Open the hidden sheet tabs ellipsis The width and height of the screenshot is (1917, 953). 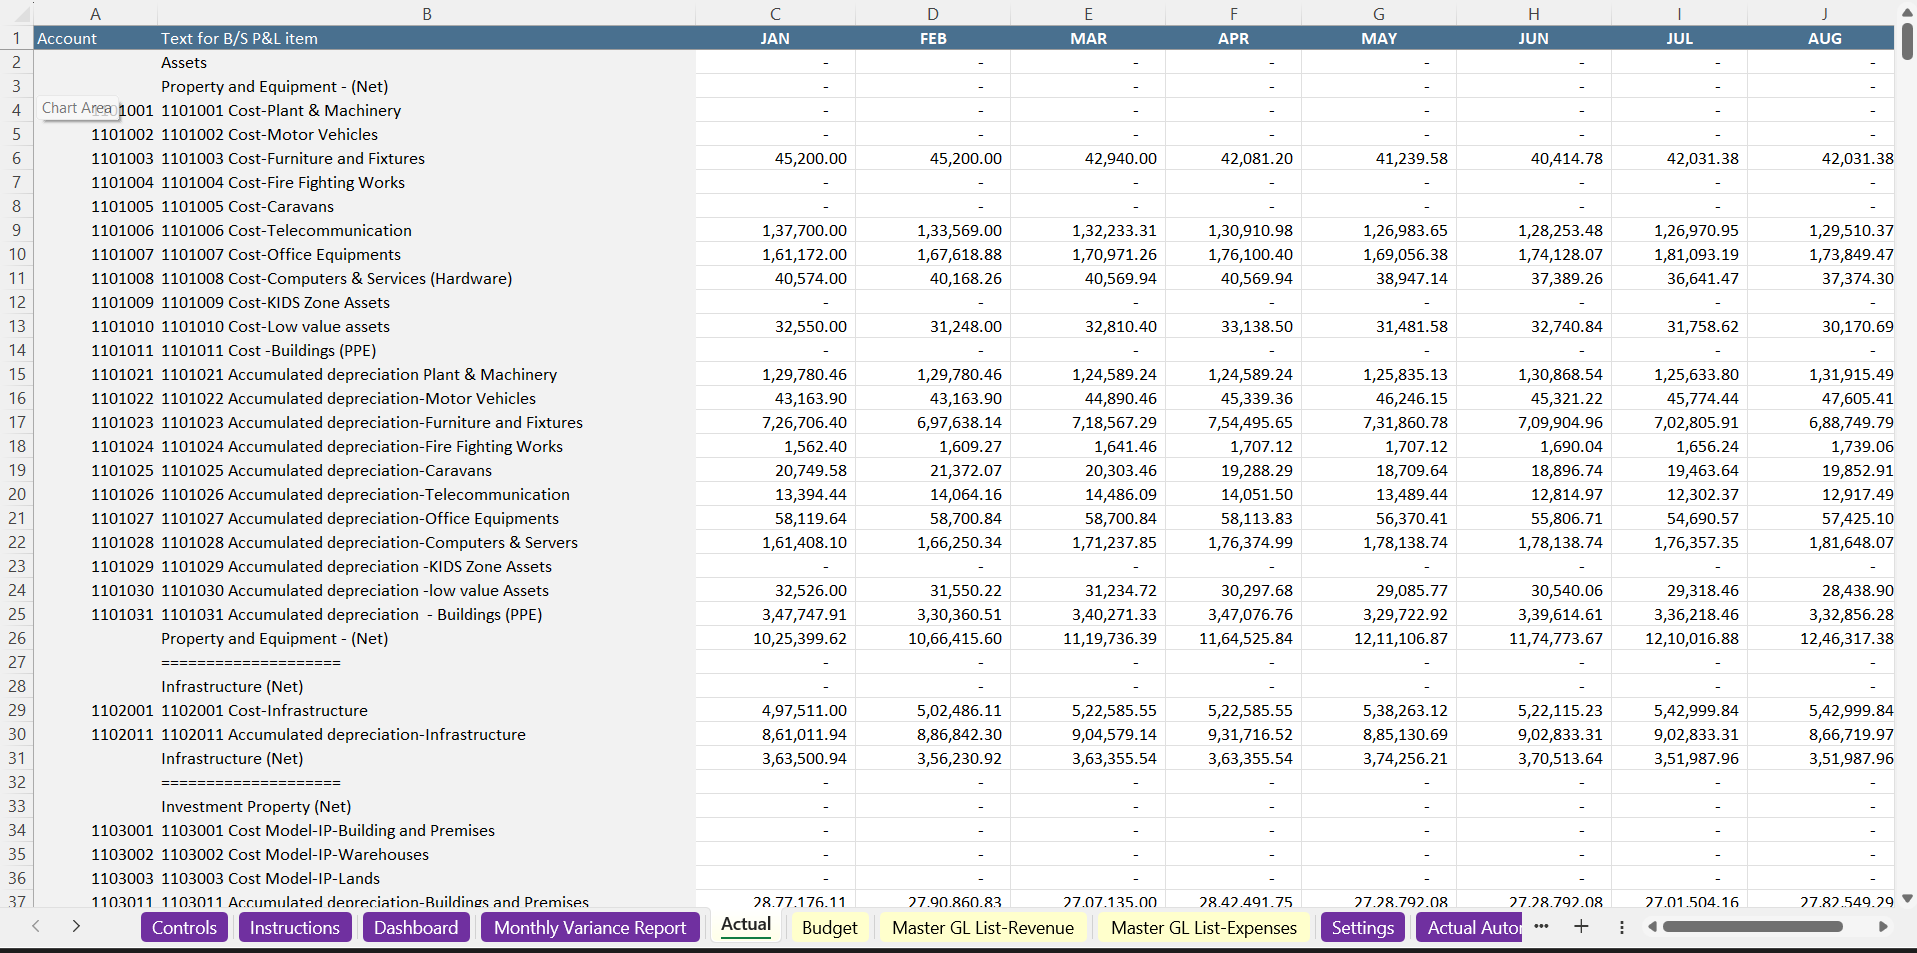[1541, 926]
